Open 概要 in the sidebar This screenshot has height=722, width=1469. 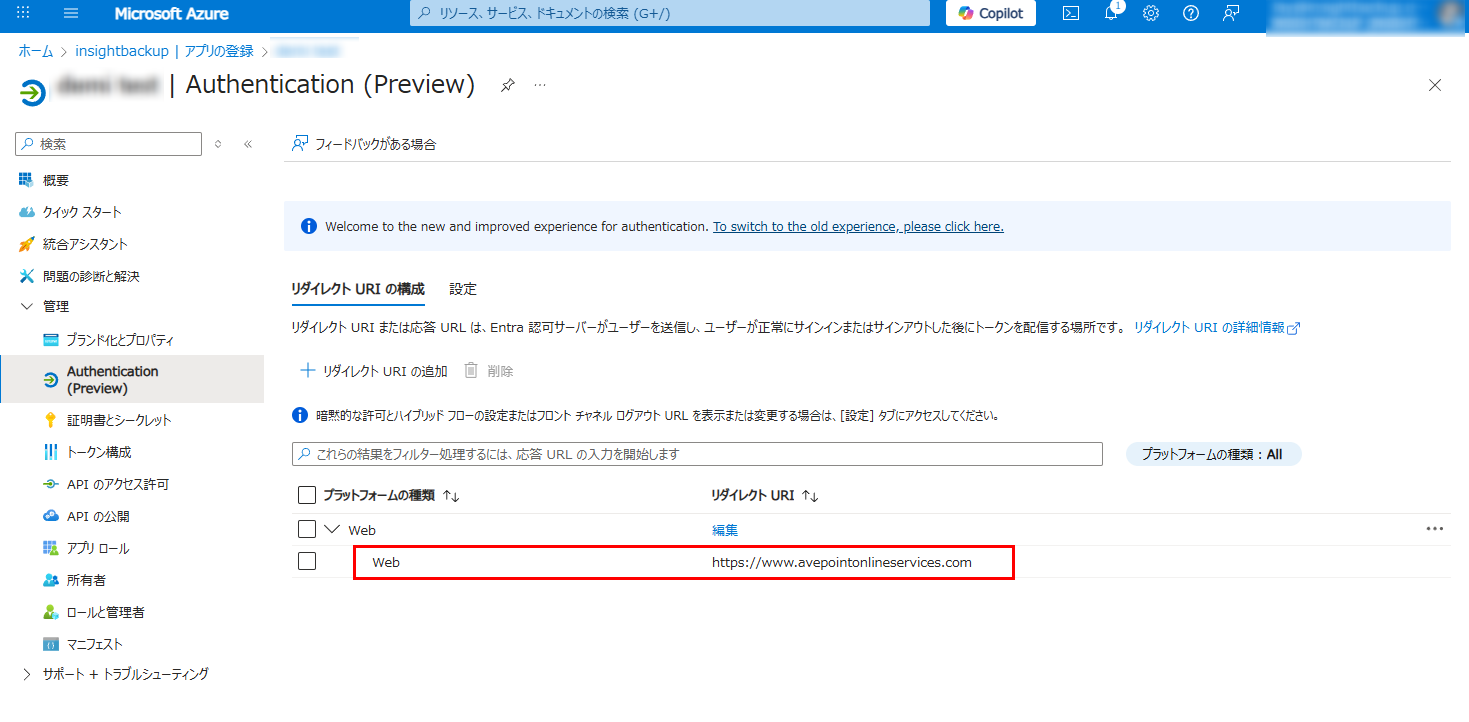point(56,180)
